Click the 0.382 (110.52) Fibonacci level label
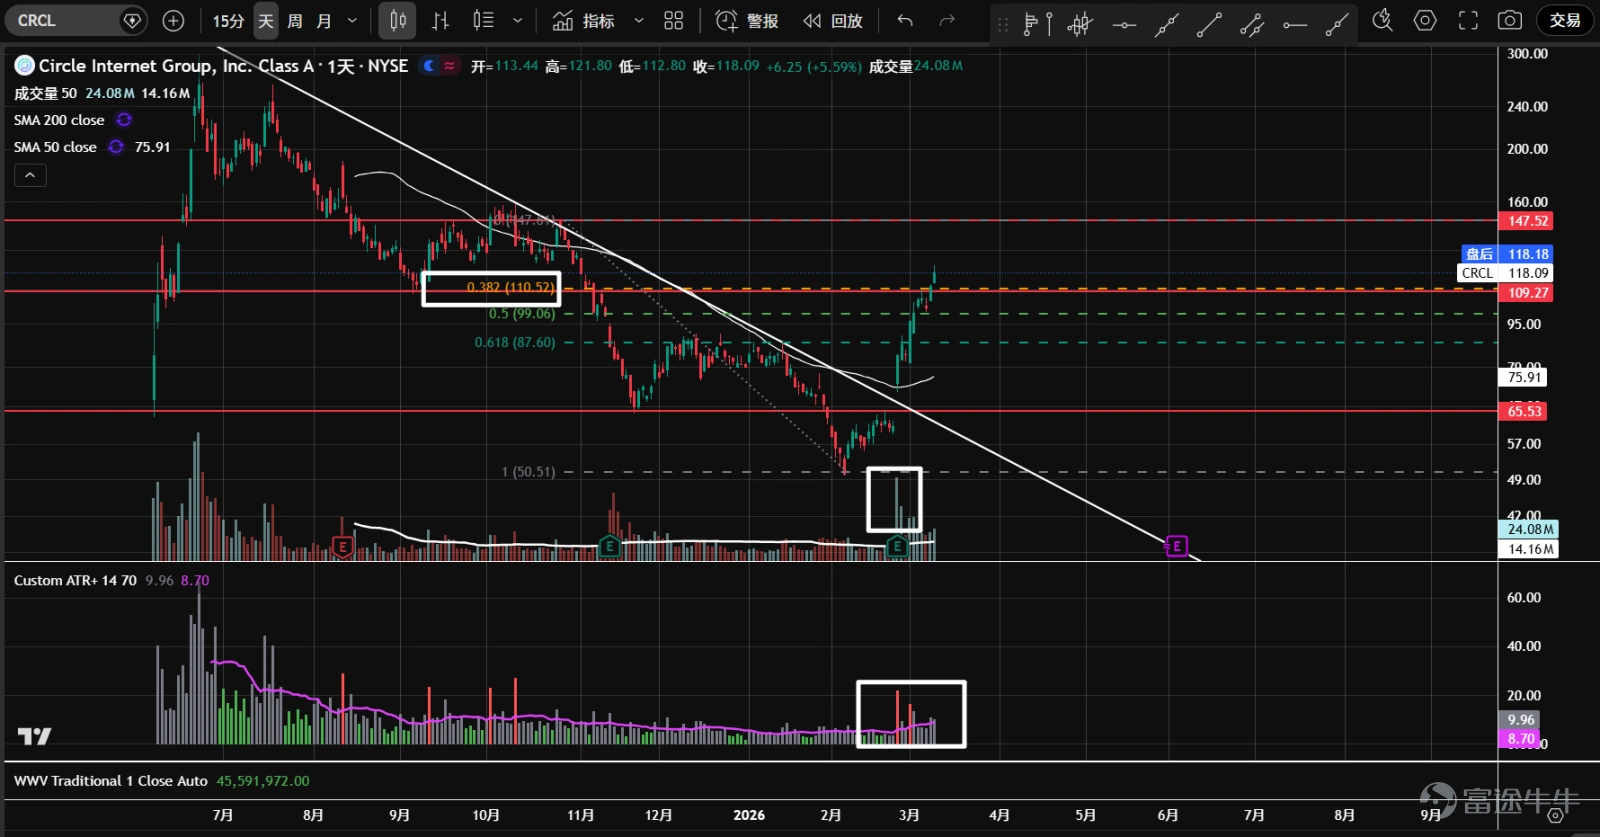 tap(511, 287)
